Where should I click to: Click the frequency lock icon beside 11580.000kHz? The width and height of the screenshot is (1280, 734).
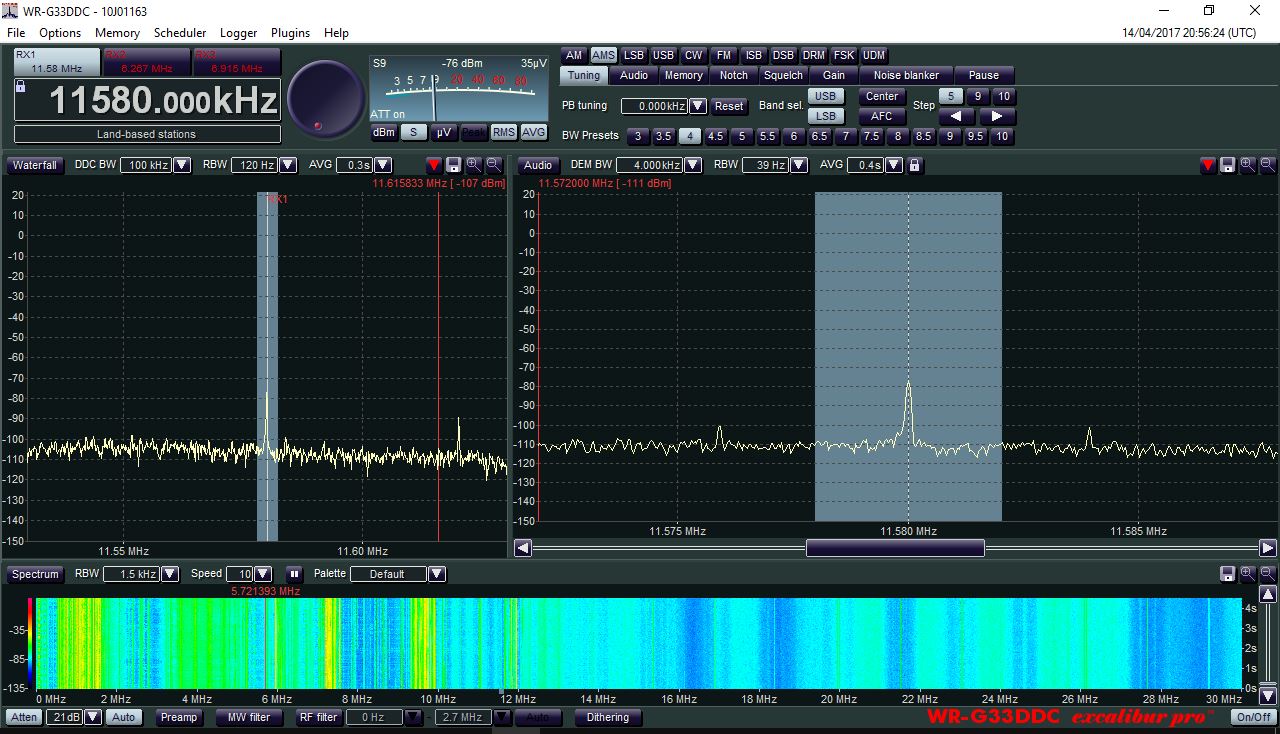coord(20,87)
